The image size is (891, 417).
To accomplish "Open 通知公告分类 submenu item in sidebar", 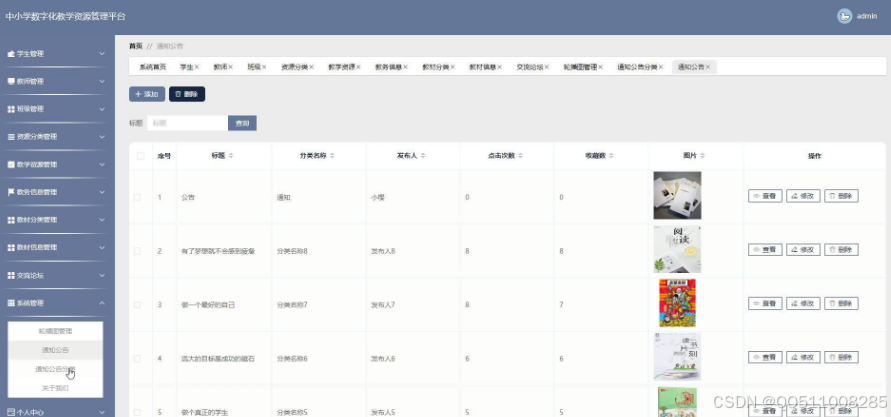I will [x=55, y=369].
